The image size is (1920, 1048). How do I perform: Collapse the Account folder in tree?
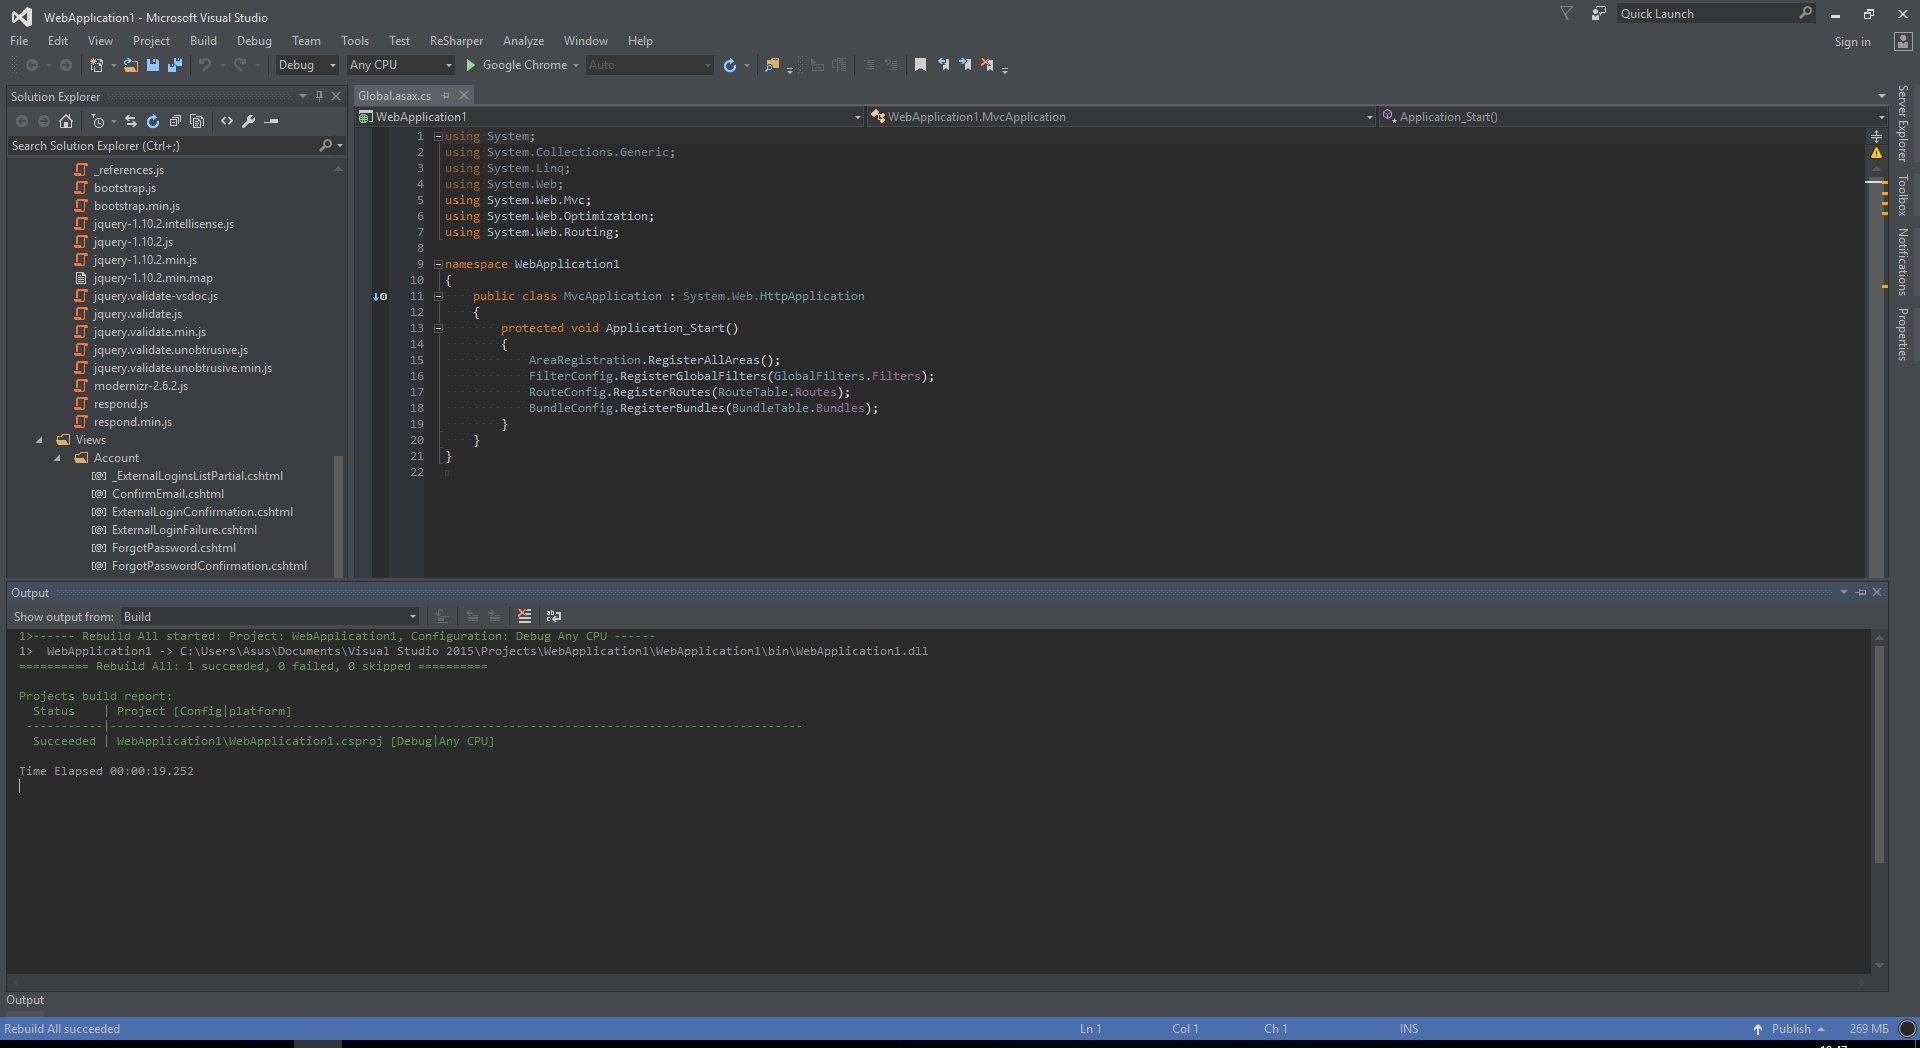click(x=57, y=458)
